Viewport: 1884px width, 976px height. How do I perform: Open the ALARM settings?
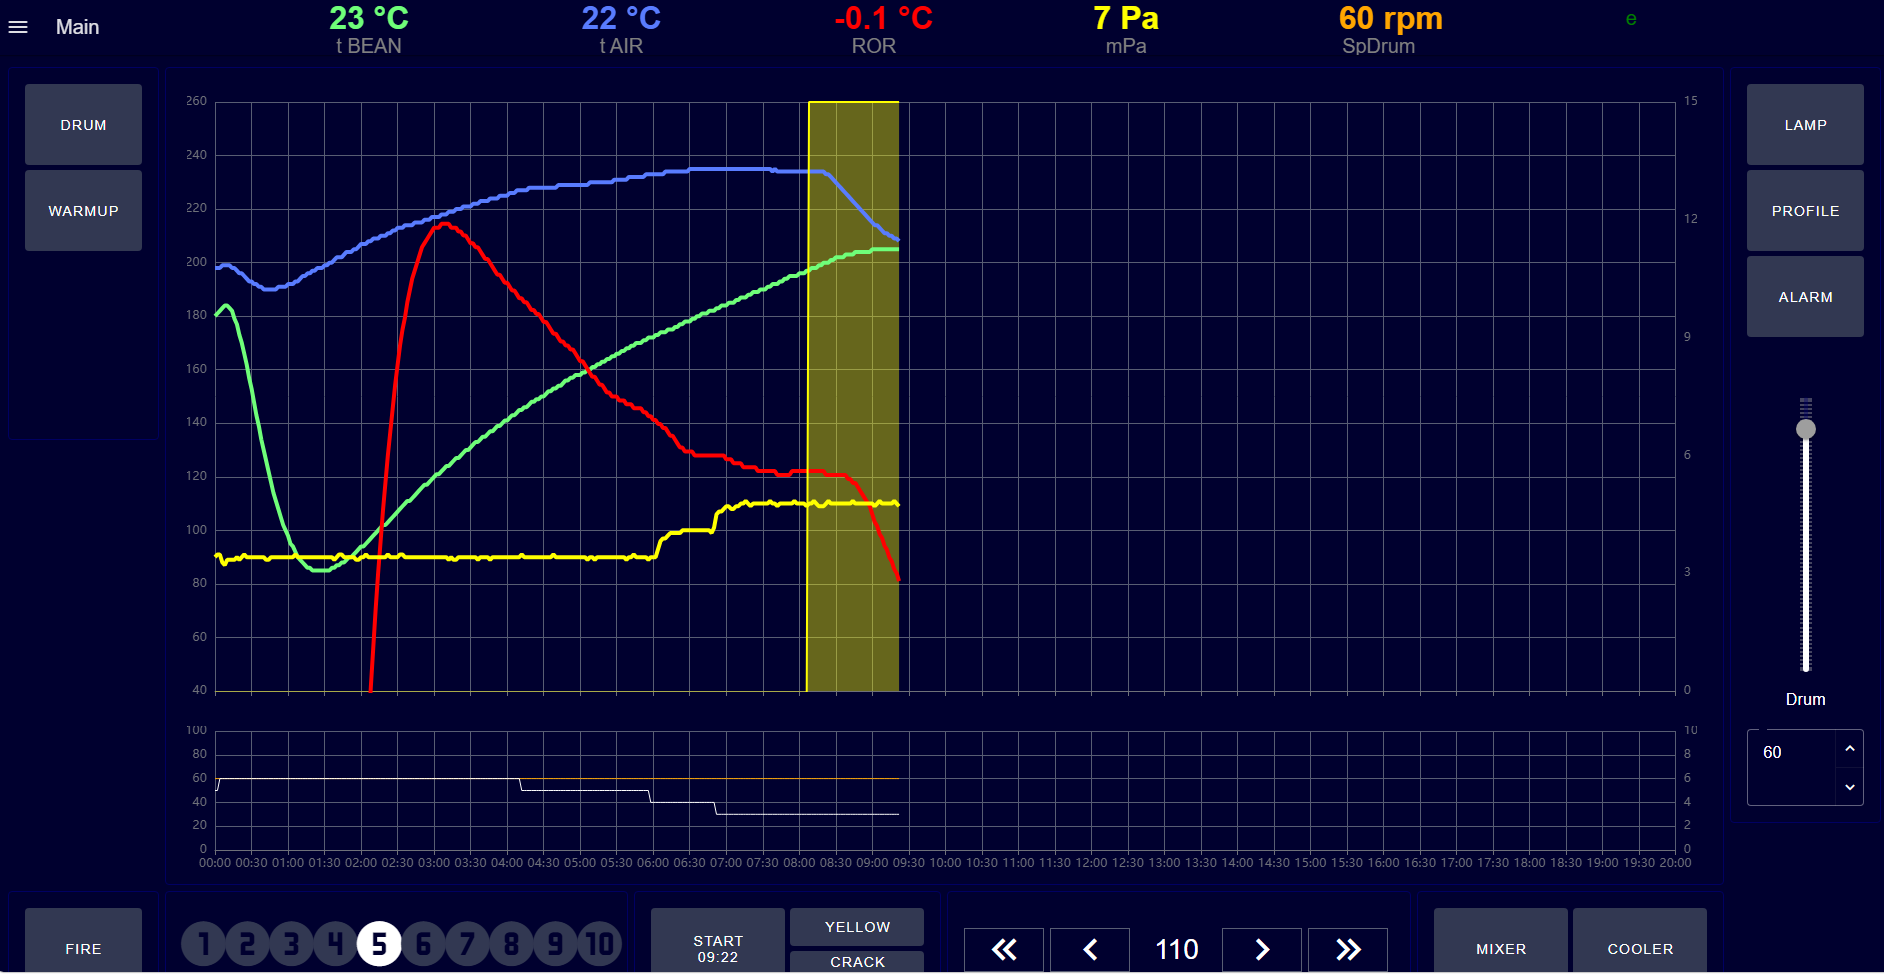[x=1805, y=297]
